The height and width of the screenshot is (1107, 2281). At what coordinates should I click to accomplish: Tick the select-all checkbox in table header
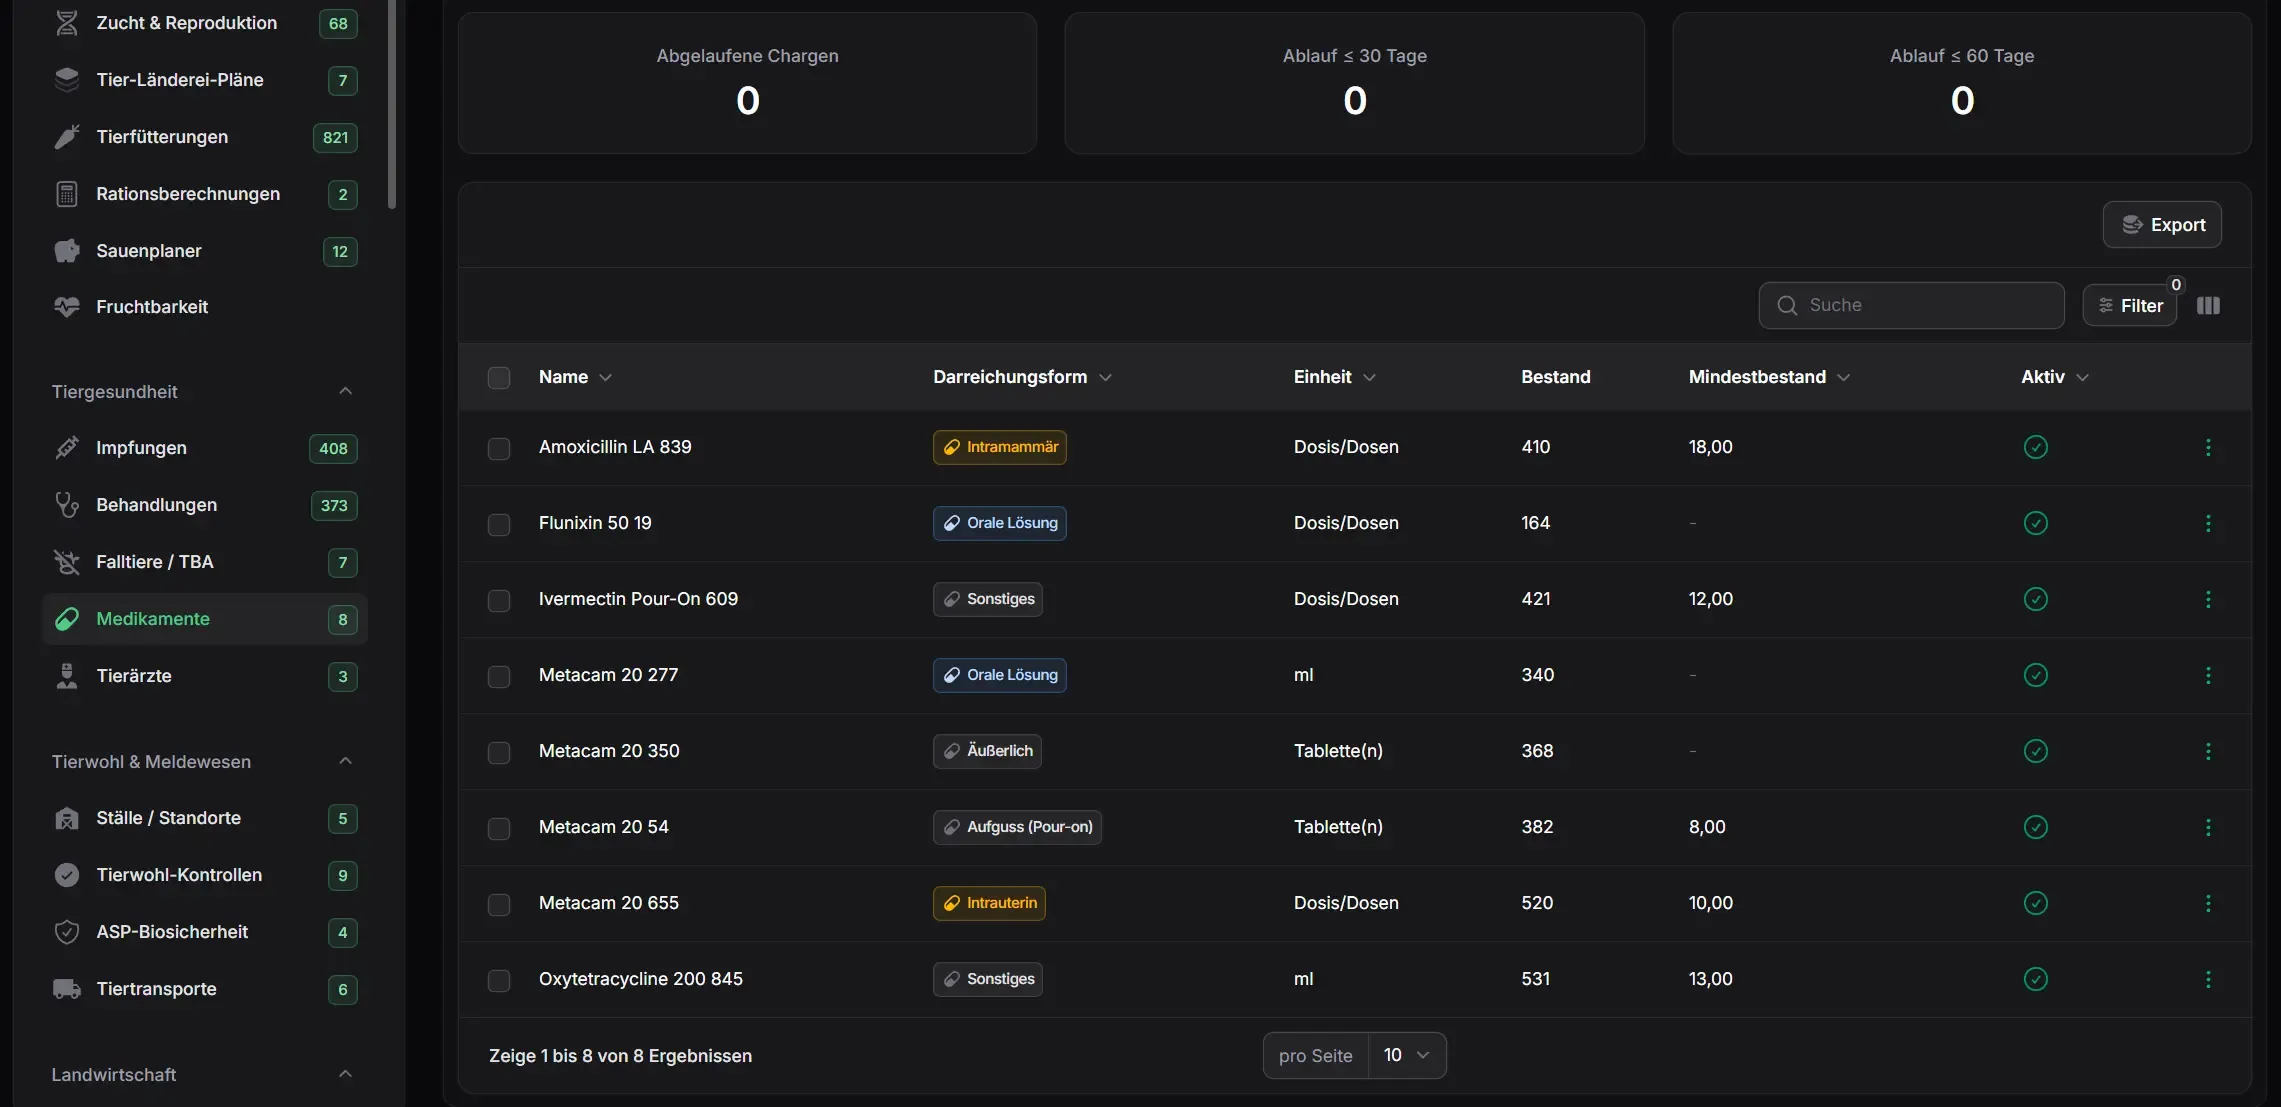[x=499, y=378]
